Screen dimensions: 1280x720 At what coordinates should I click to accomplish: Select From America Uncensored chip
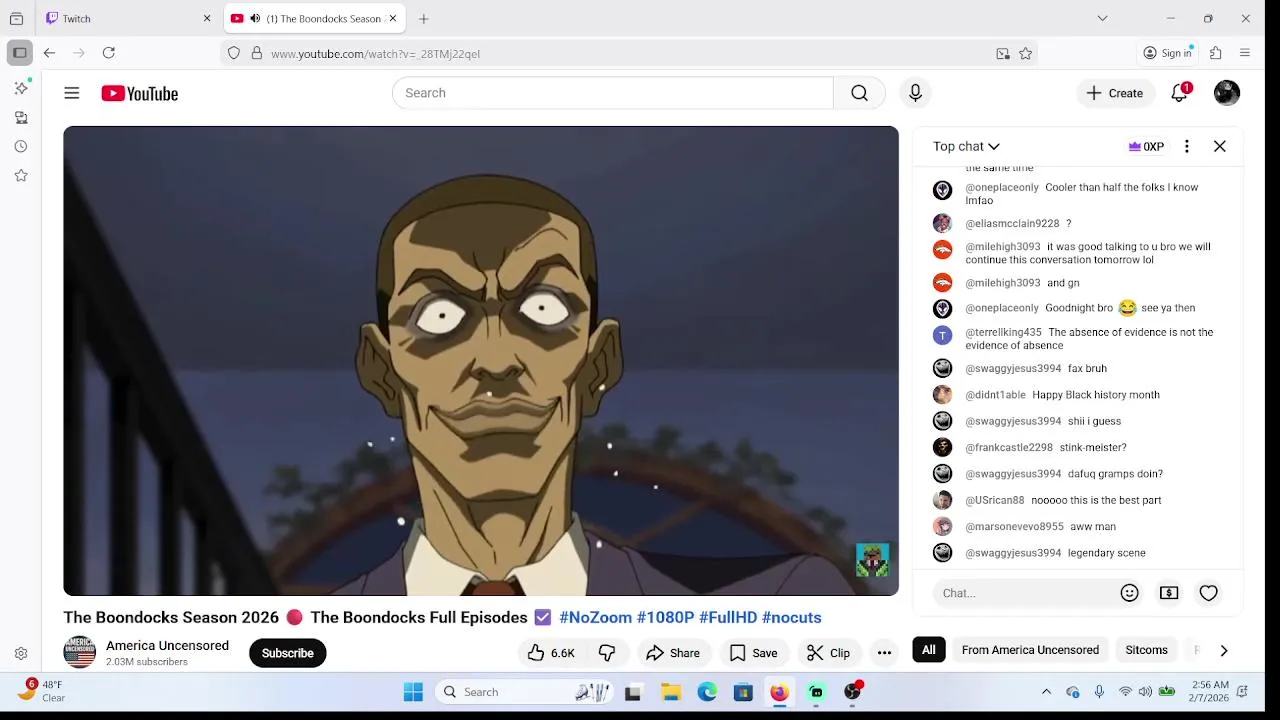[1030, 650]
